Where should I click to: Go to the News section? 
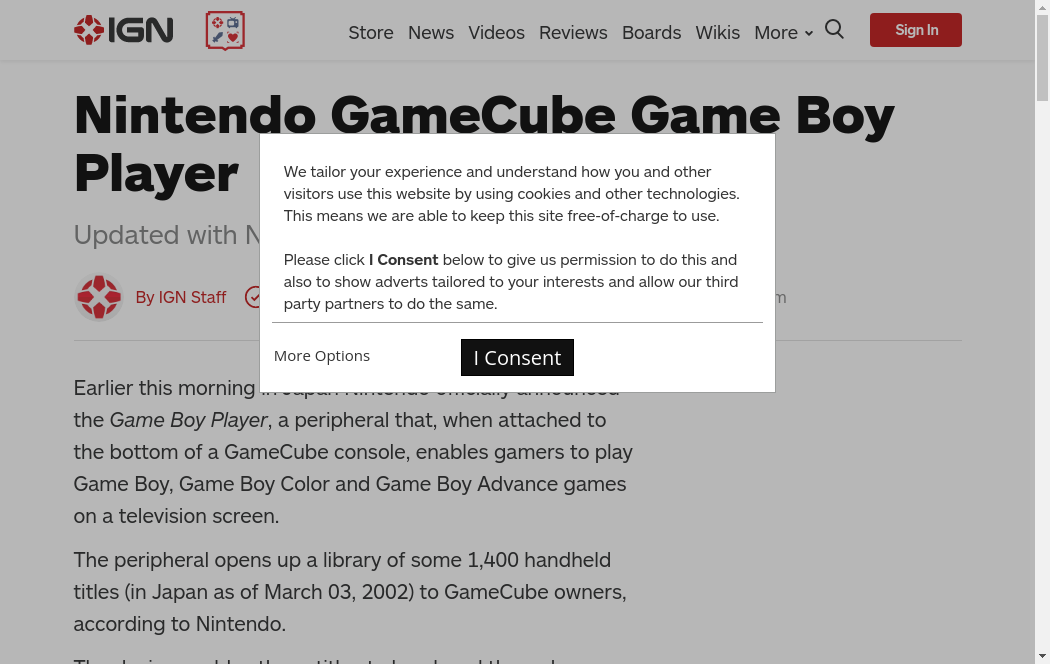pyautogui.click(x=431, y=33)
